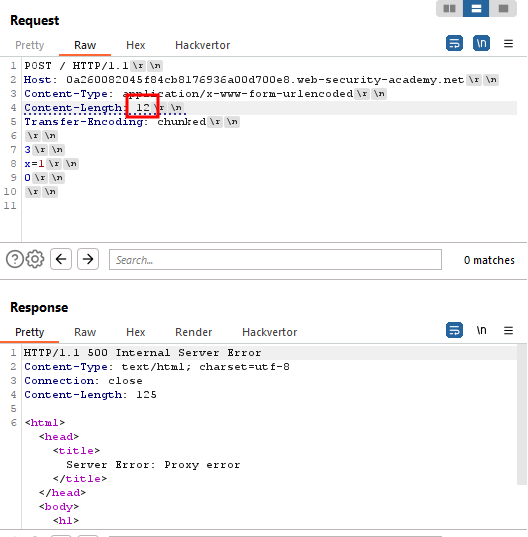Click the 'x=1' body line
Viewport: 528px width, 537px height.
pos(34,164)
